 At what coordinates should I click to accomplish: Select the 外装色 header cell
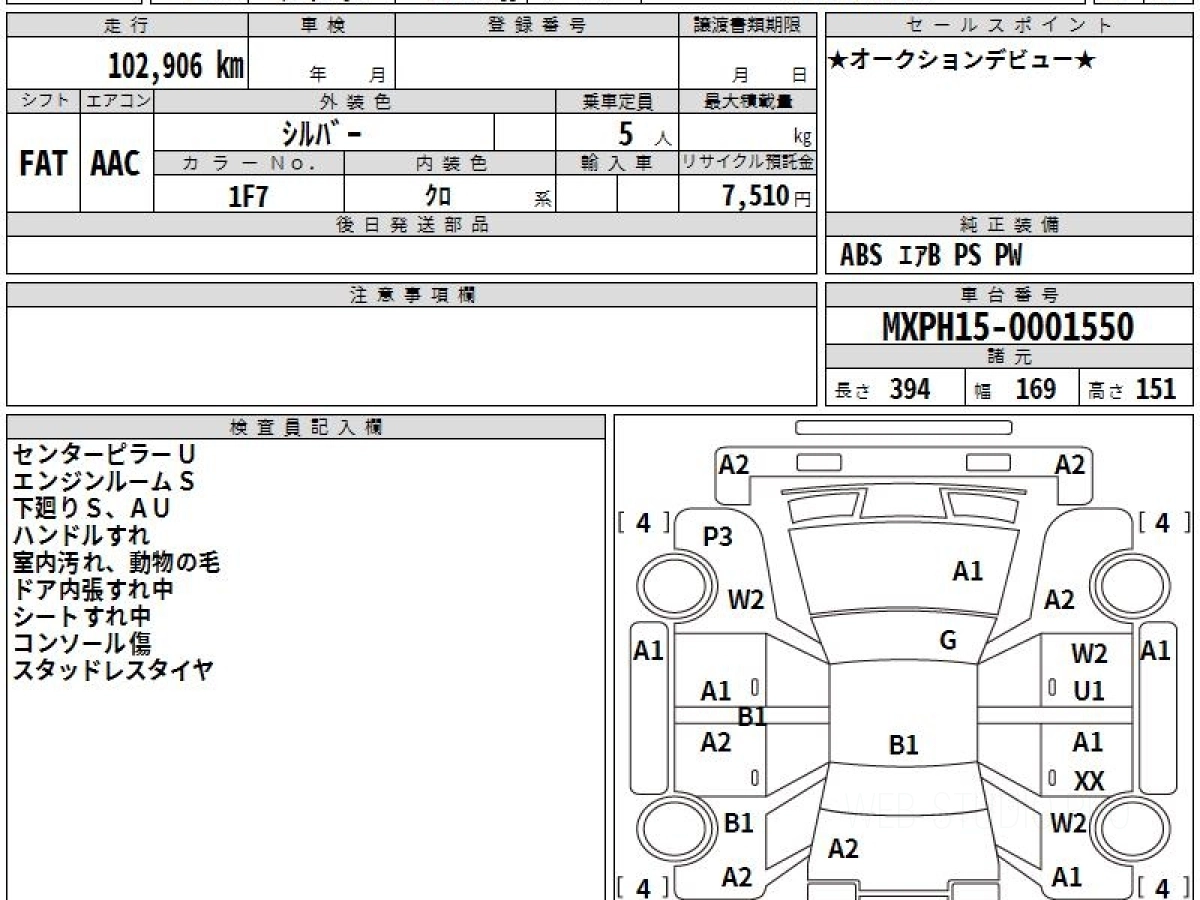tap(355, 101)
